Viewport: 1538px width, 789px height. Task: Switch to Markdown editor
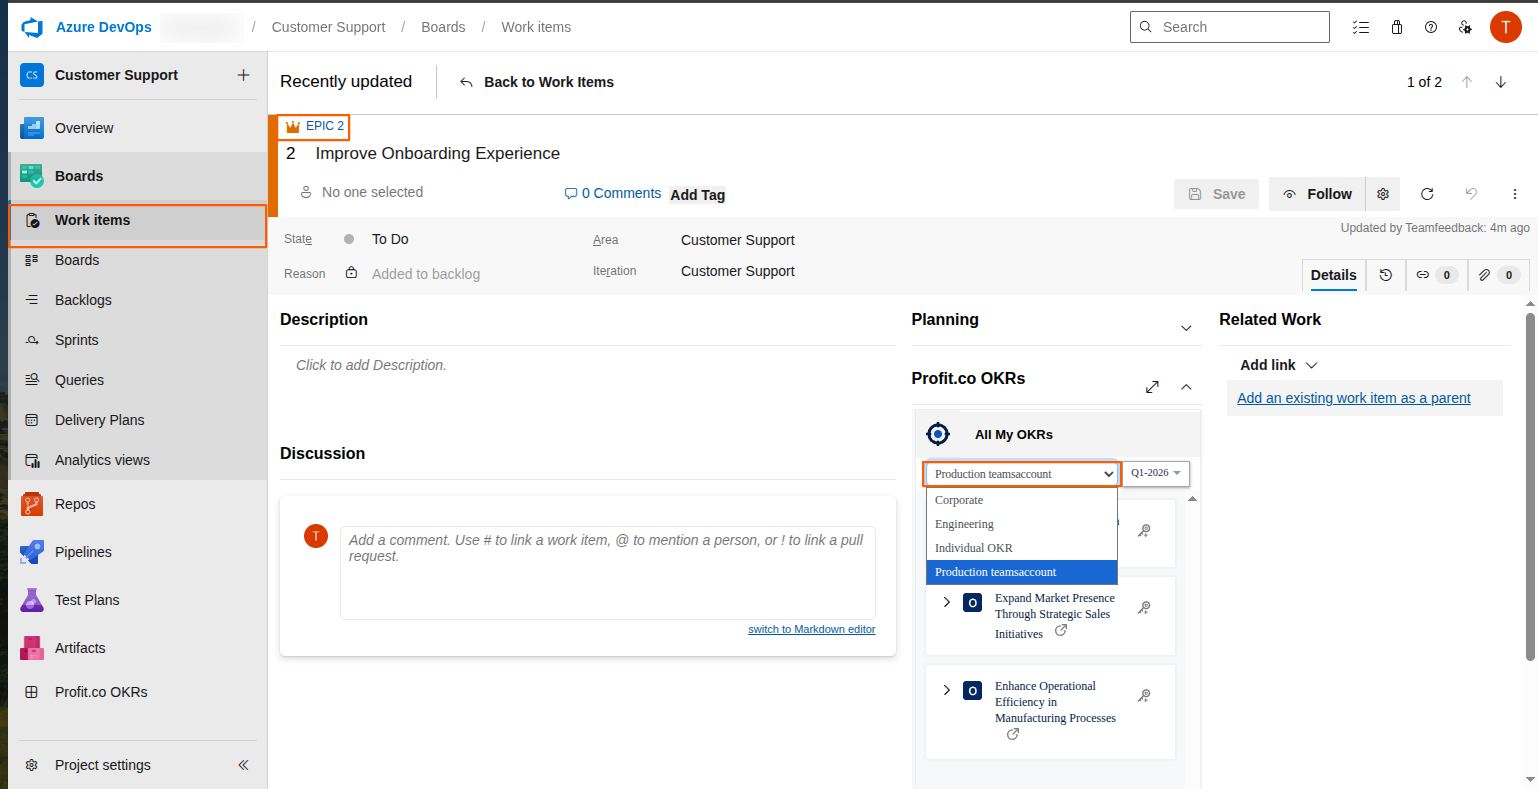[x=811, y=629]
